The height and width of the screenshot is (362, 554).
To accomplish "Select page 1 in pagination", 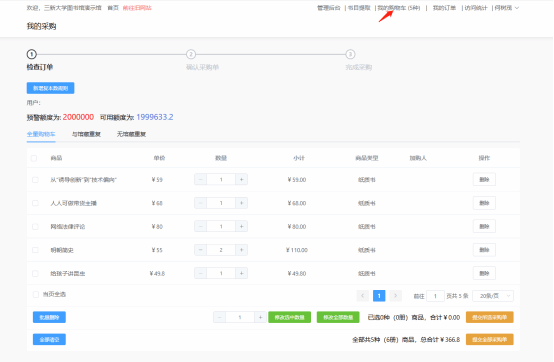I will coord(379,296).
